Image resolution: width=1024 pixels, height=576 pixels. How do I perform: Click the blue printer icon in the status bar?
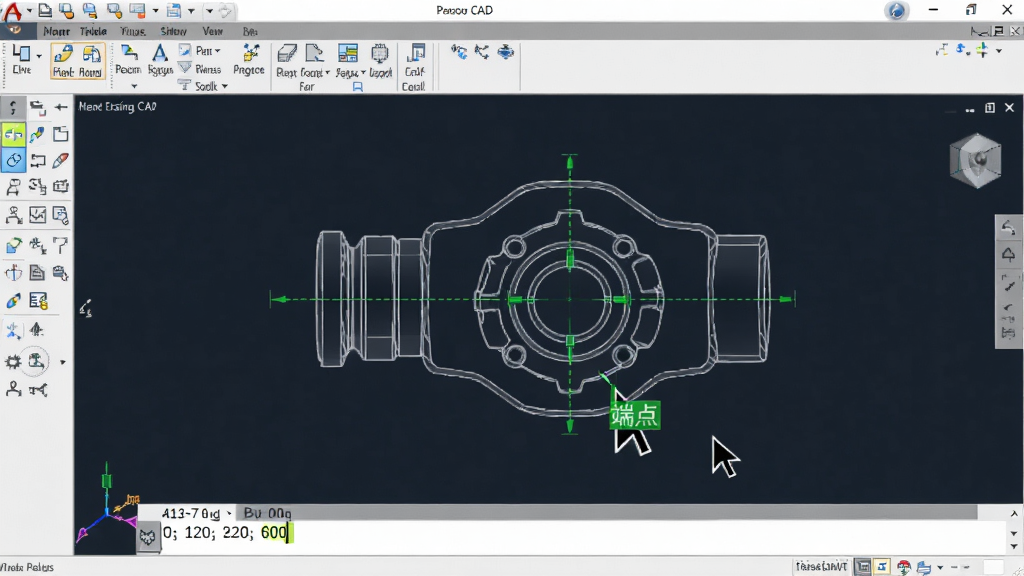pyautogui.click(x=923, y=567)
